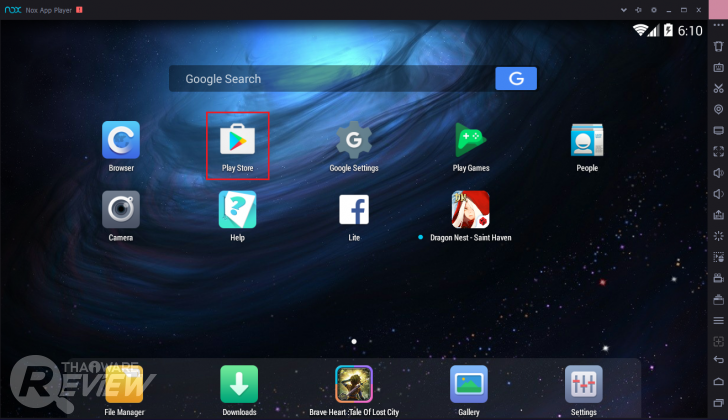Viewport: 728px width, 420px height.
Task: Open keyboard control mapping in sidebar
Action: pos(718,68)
